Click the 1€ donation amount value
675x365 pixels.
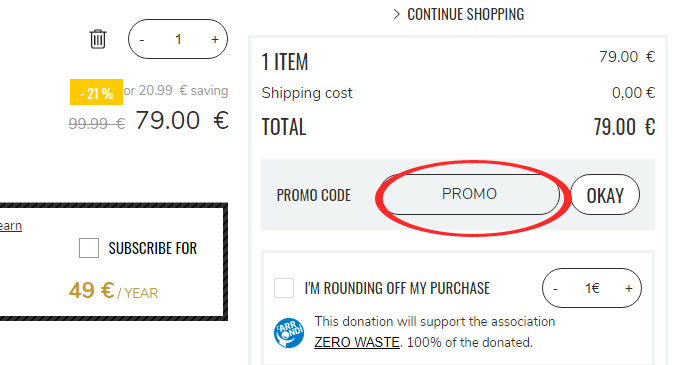(x=592, y=288)
